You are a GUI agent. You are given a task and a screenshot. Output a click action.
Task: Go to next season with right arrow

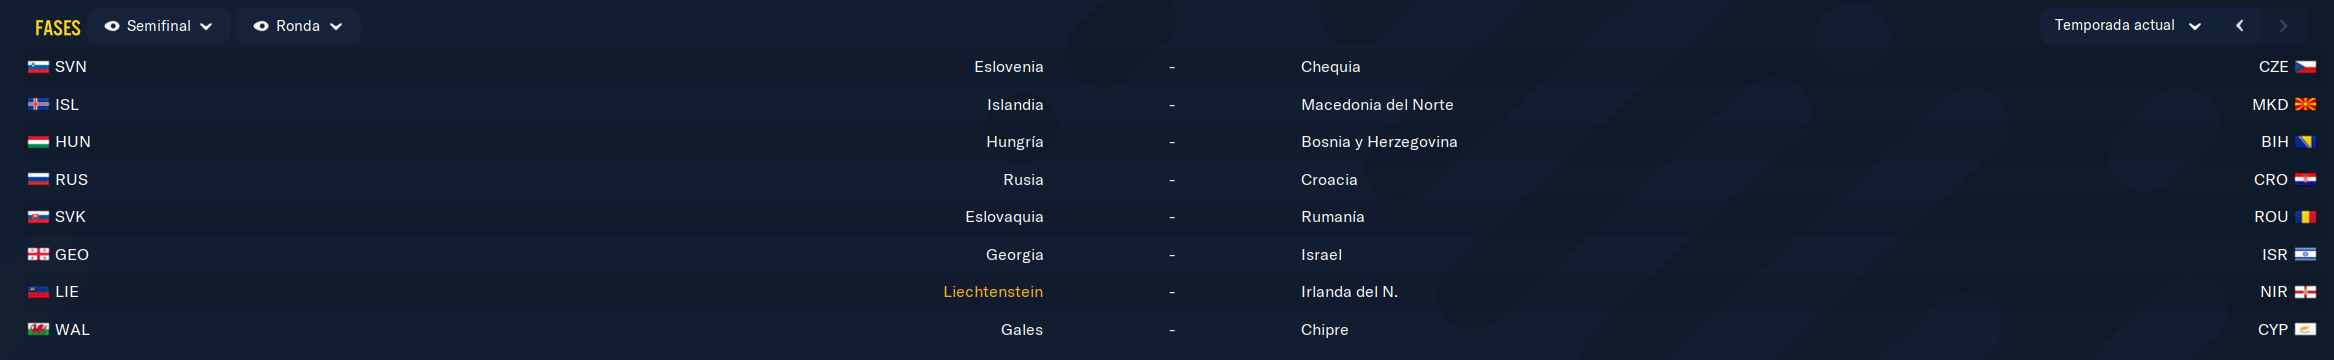click(x=2283, y=26)
